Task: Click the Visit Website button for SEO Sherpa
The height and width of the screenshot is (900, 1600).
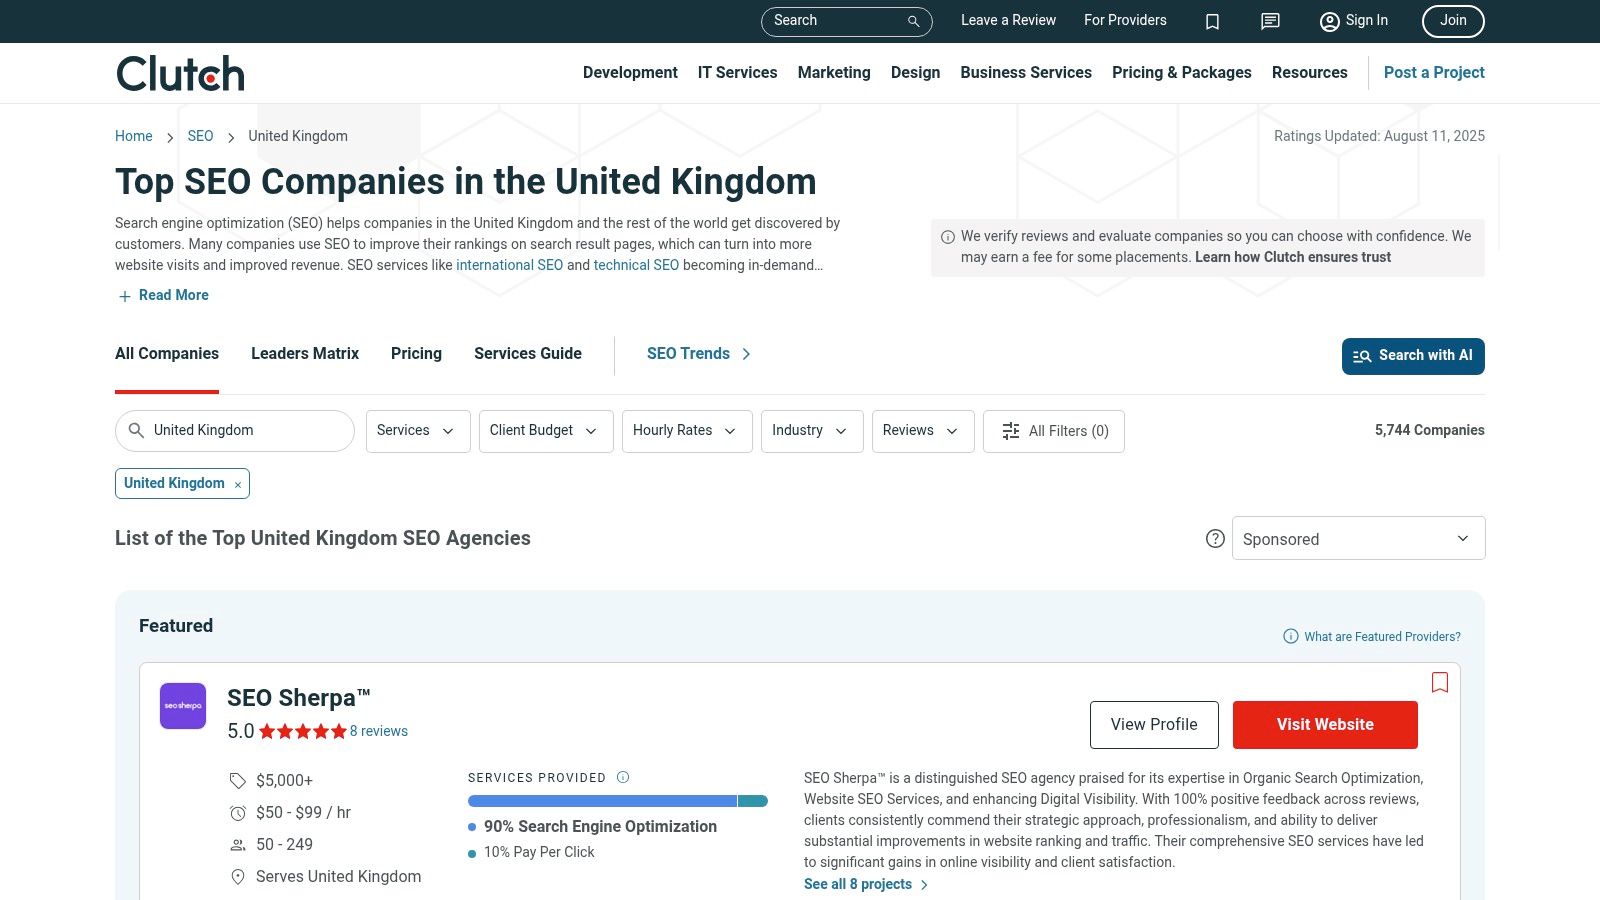Action: click(1325, 724)
